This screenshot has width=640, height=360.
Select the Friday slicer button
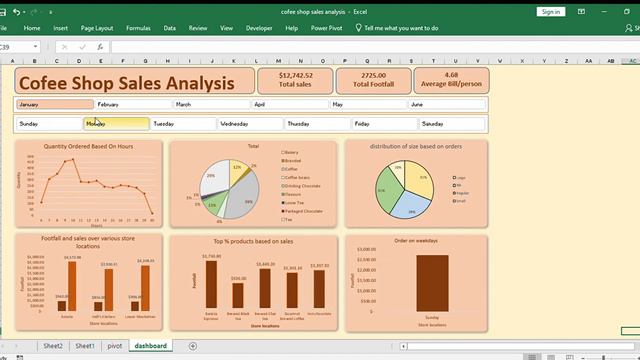point(384,124)
